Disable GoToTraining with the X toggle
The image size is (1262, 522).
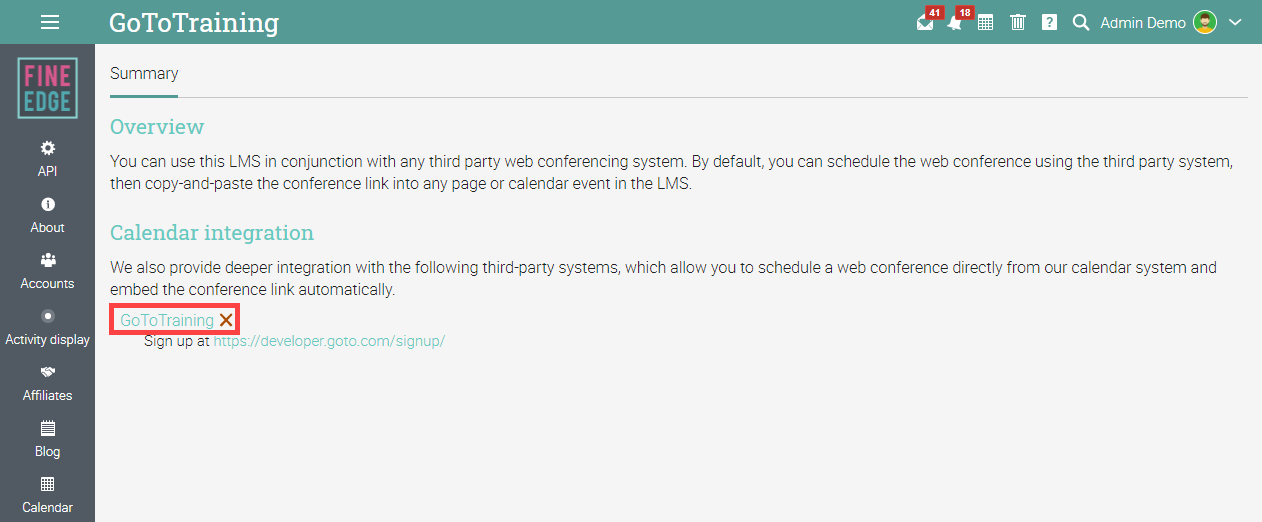227,320
